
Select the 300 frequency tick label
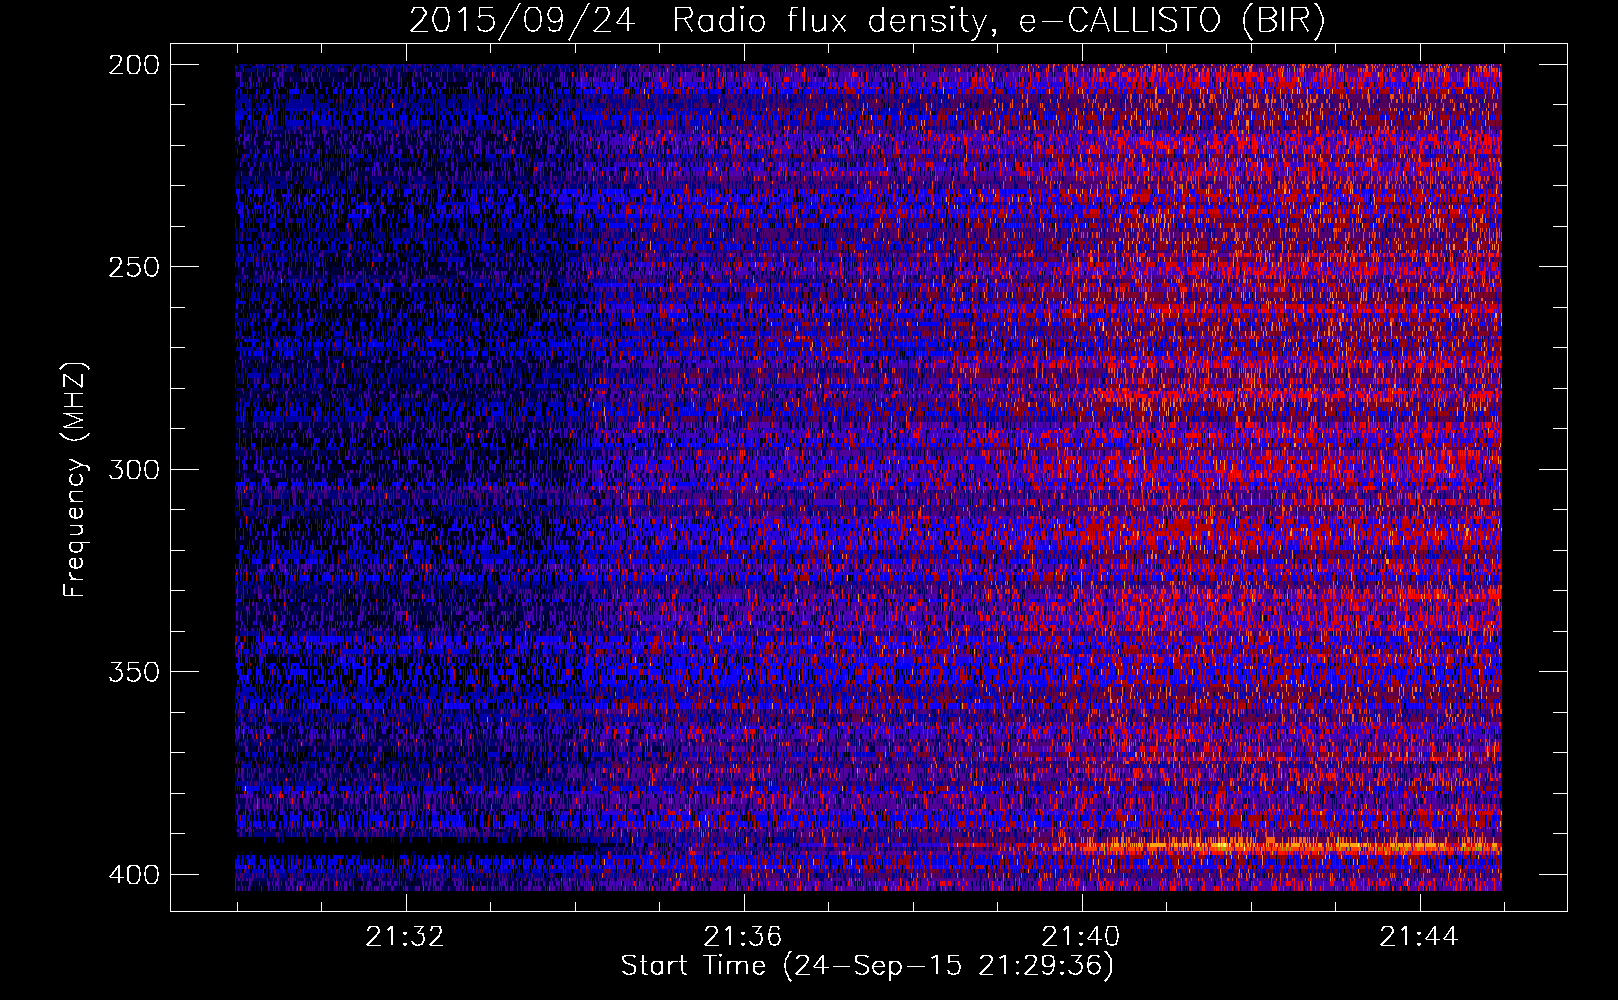pos(134,469)
